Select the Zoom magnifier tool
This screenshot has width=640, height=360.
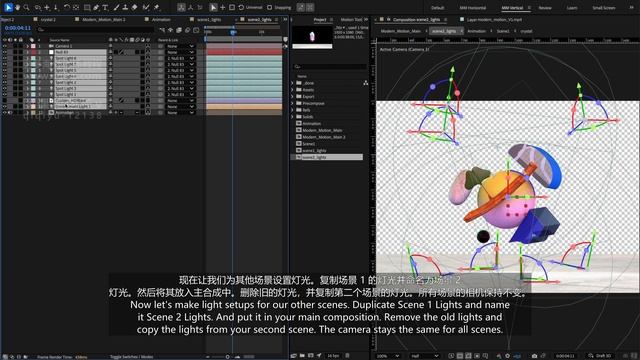pos(27,7)
